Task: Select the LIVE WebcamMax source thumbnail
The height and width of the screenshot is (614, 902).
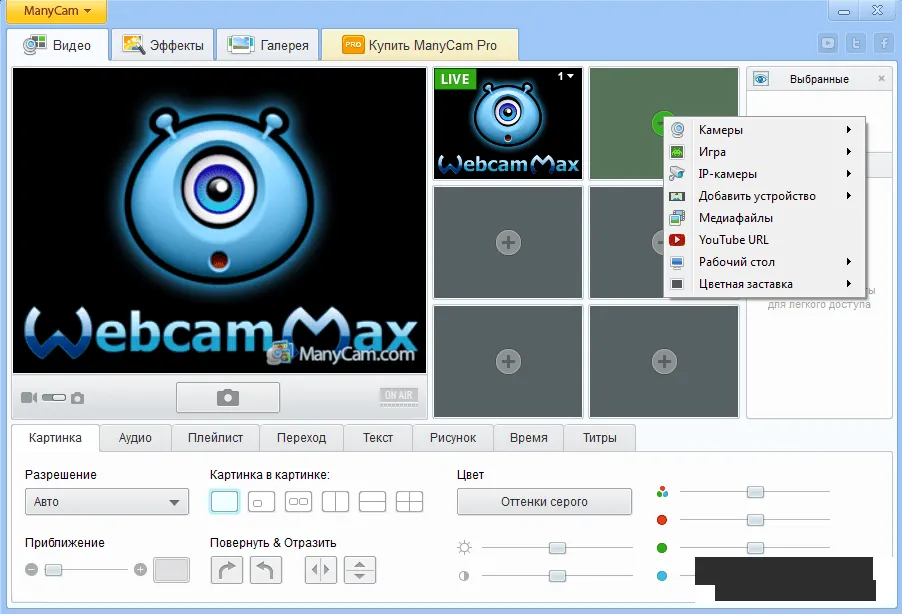Action: (x=508, y=124)
